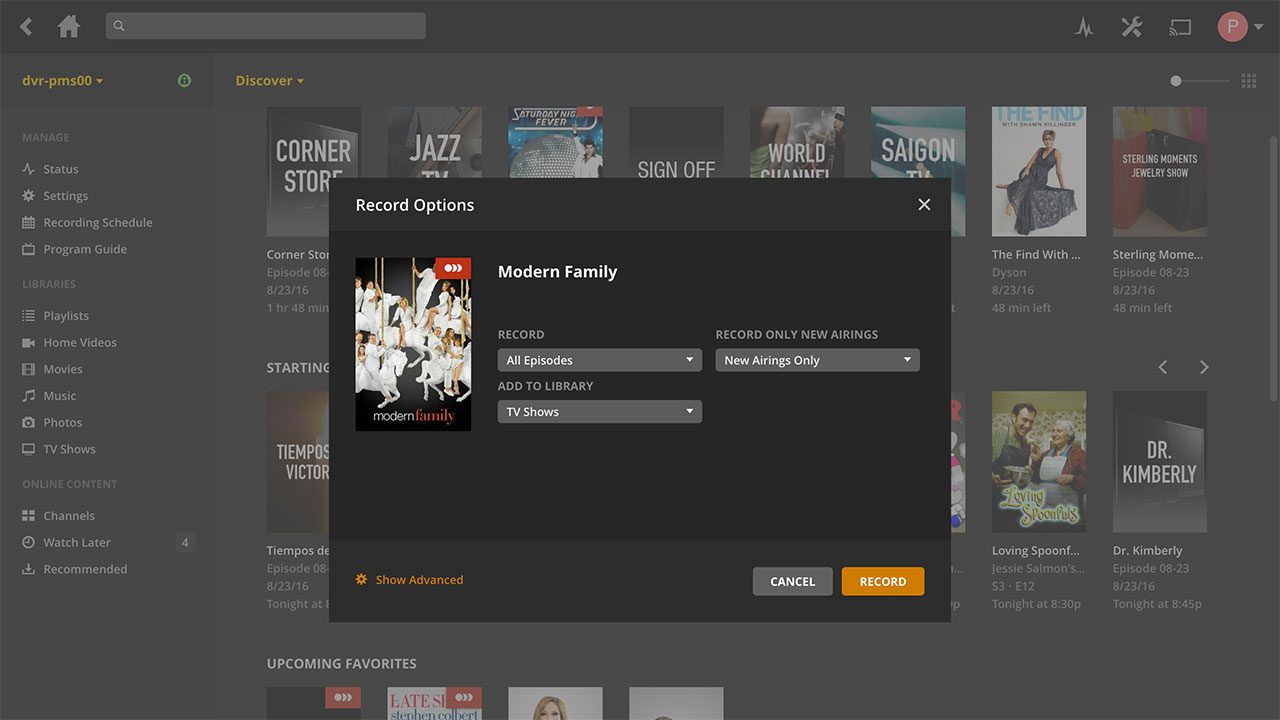
Task: Open the account menu arrow beside avatar
Action: click(1258, 28)
